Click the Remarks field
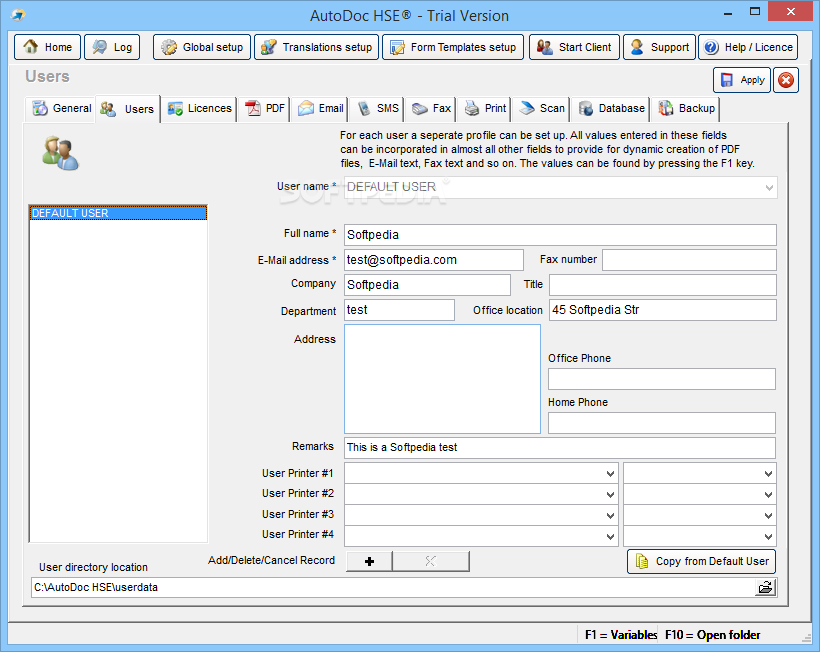 [560, 448]
